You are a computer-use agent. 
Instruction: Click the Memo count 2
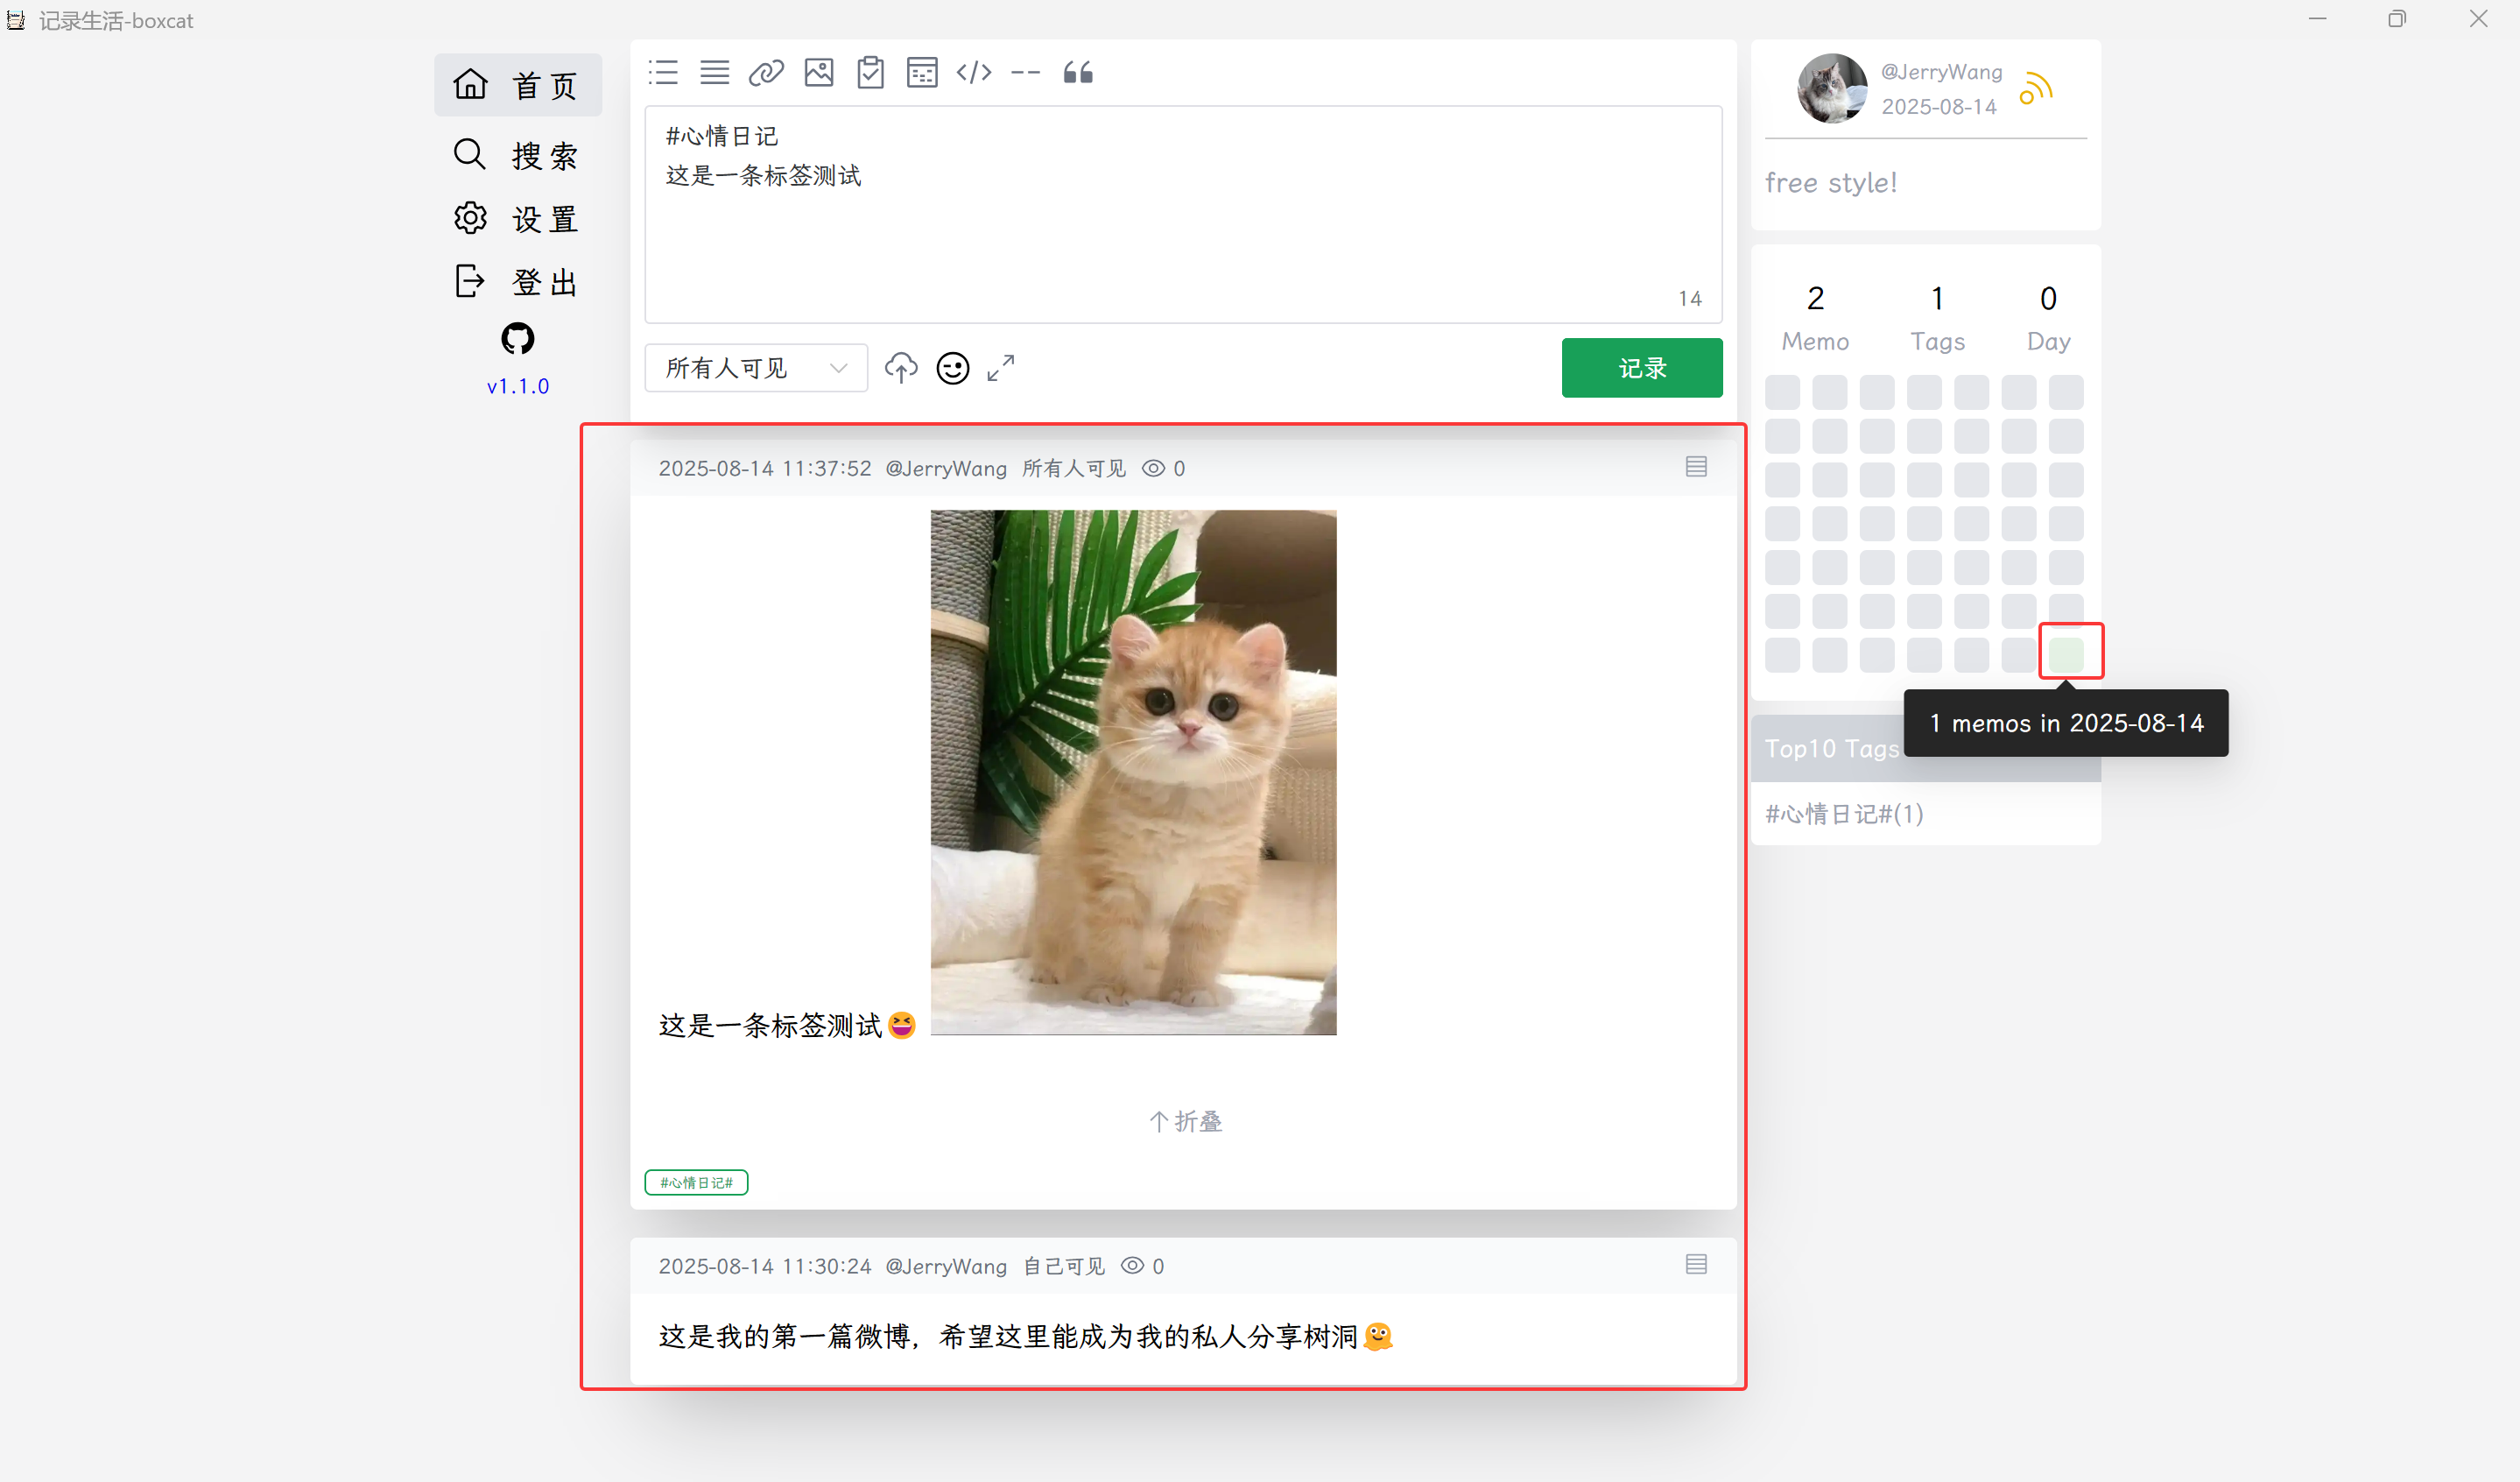click(x=1815, y=298)
